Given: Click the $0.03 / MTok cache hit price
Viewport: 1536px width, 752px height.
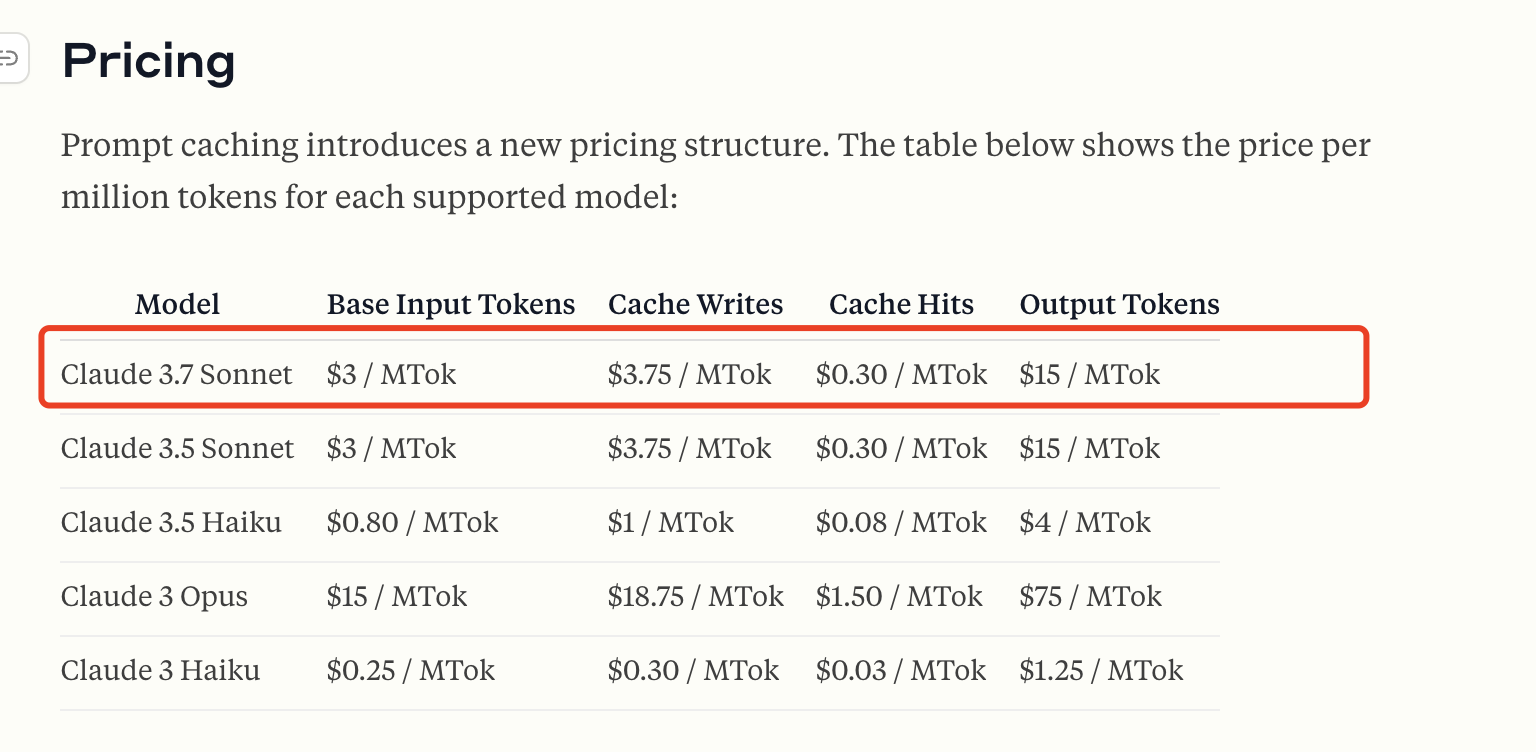Looking at the screenshot, I should 901,670.
